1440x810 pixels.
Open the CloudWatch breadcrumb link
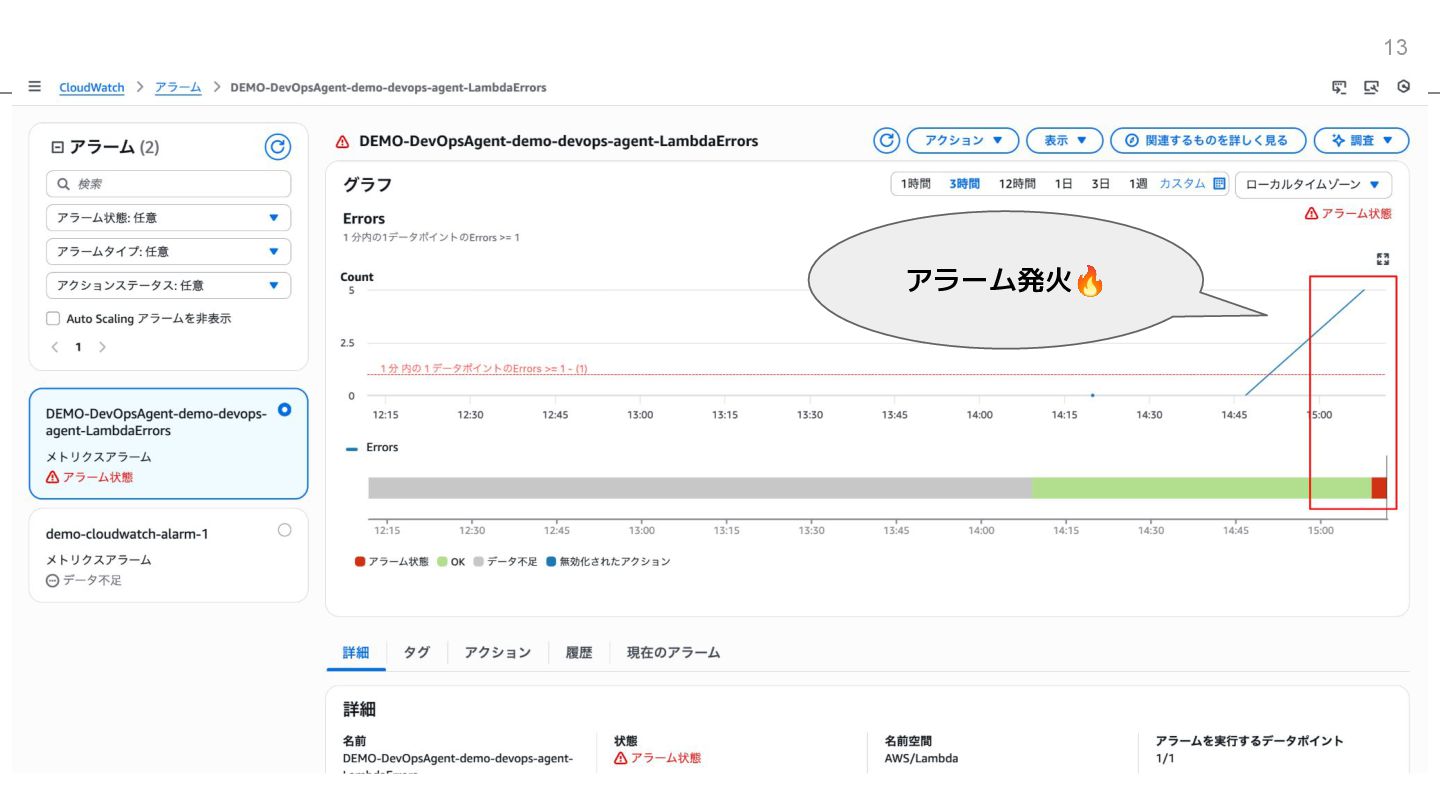(x=92, y=87)
